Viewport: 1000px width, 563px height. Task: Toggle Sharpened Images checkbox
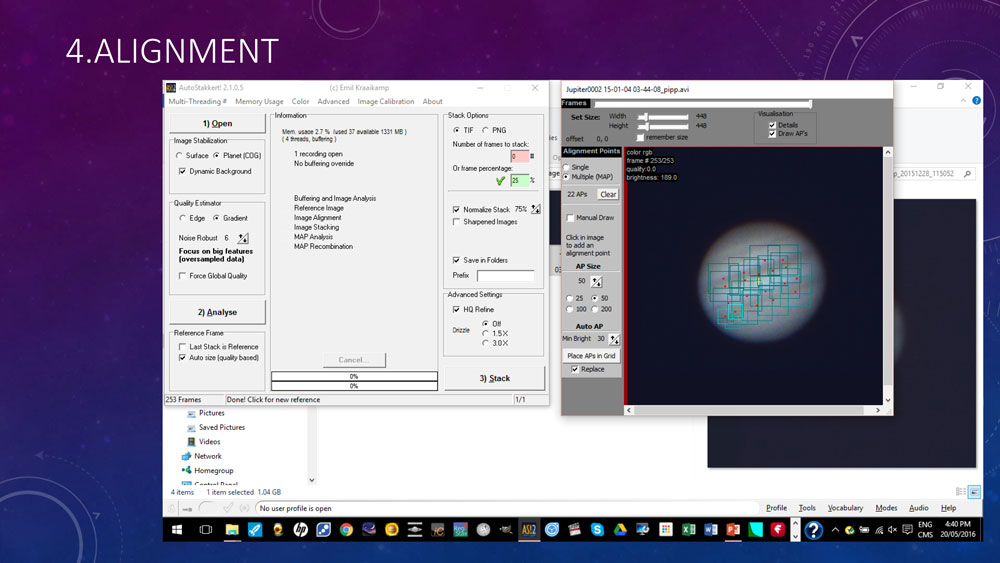(x=457, y=222)
